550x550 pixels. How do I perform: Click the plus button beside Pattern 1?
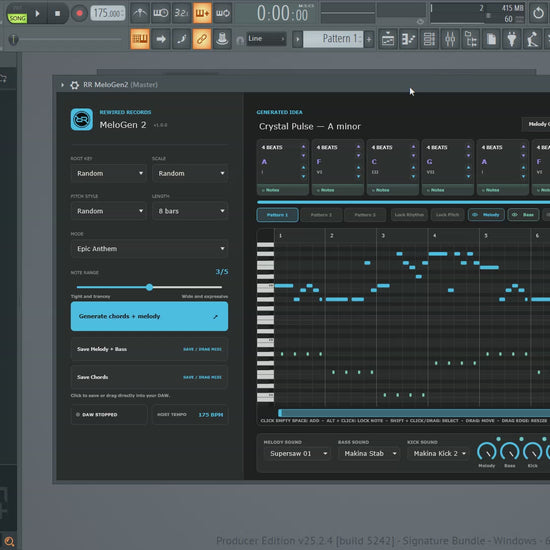pos(369,39)
